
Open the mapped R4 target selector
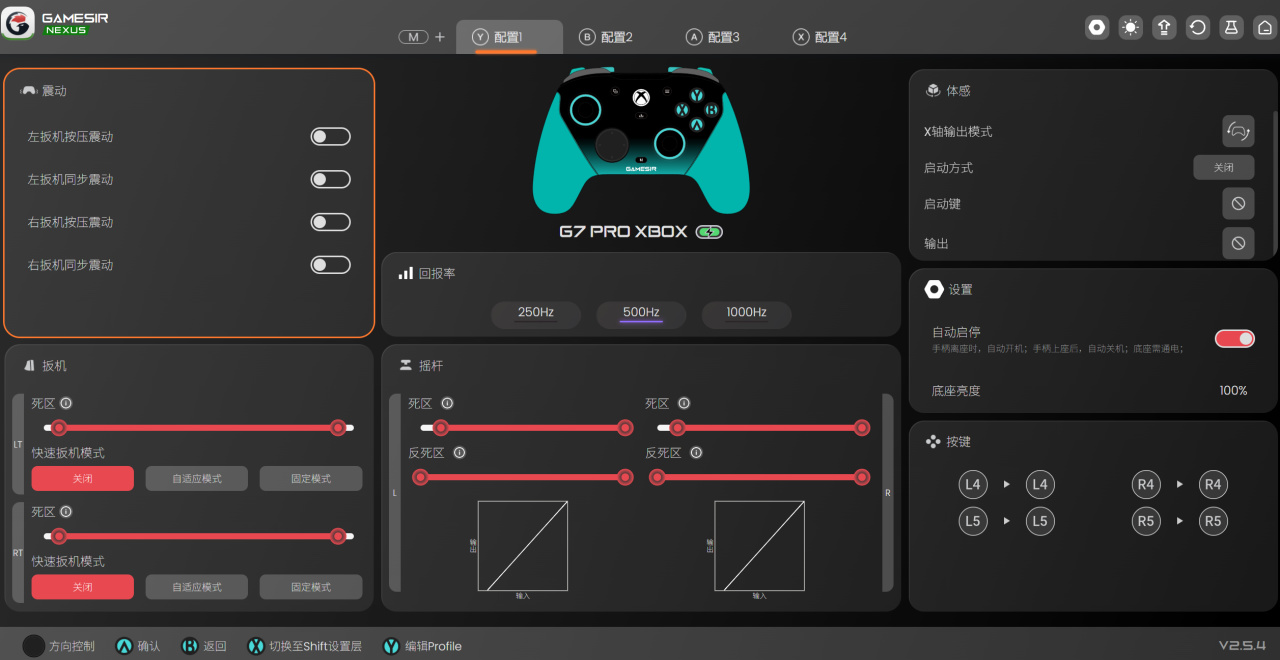[x=1213, y=485]
